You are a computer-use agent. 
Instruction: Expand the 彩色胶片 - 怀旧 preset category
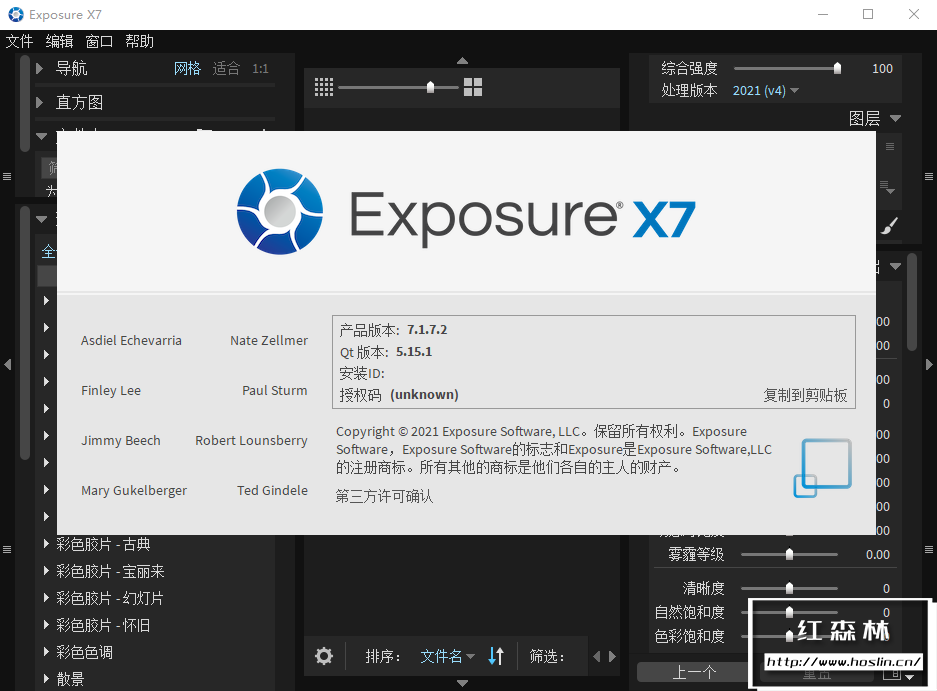tap(46, 625)
